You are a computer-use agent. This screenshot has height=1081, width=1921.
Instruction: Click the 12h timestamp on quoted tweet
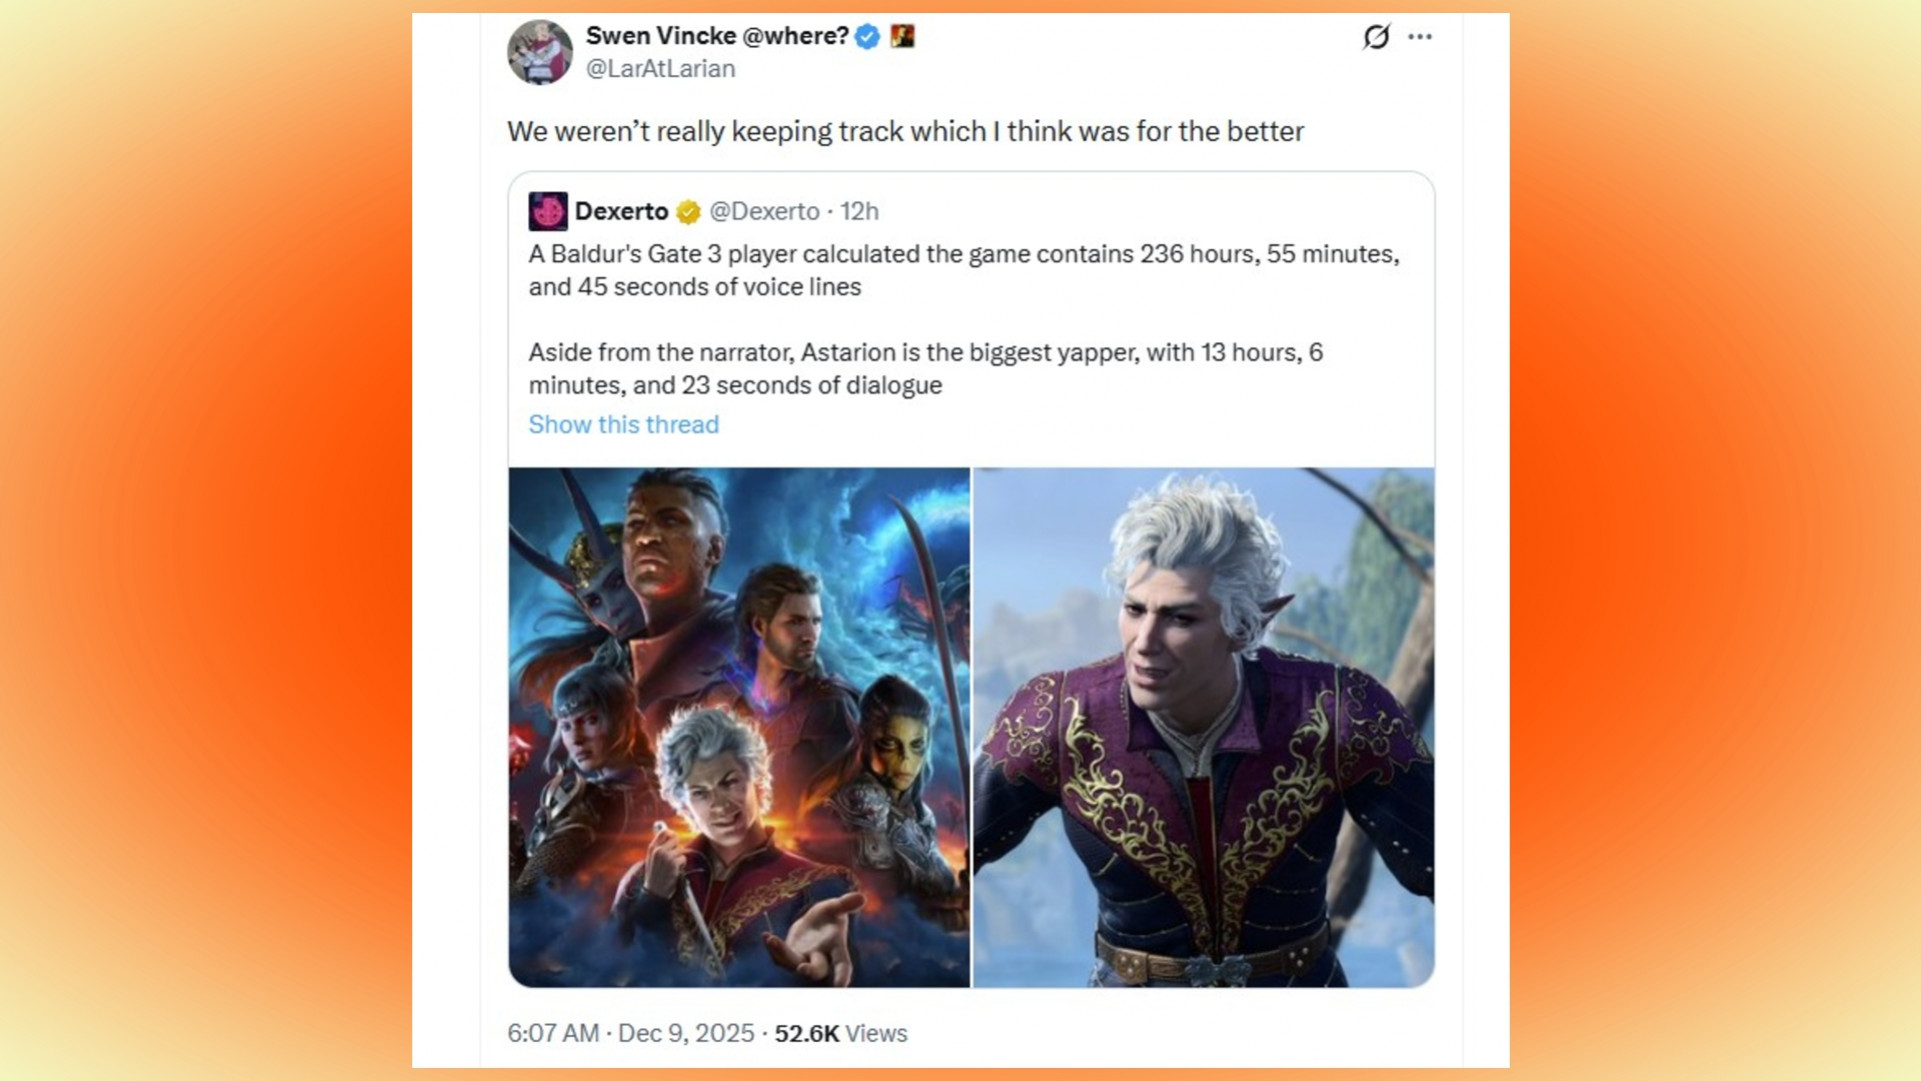coord(859,212)
